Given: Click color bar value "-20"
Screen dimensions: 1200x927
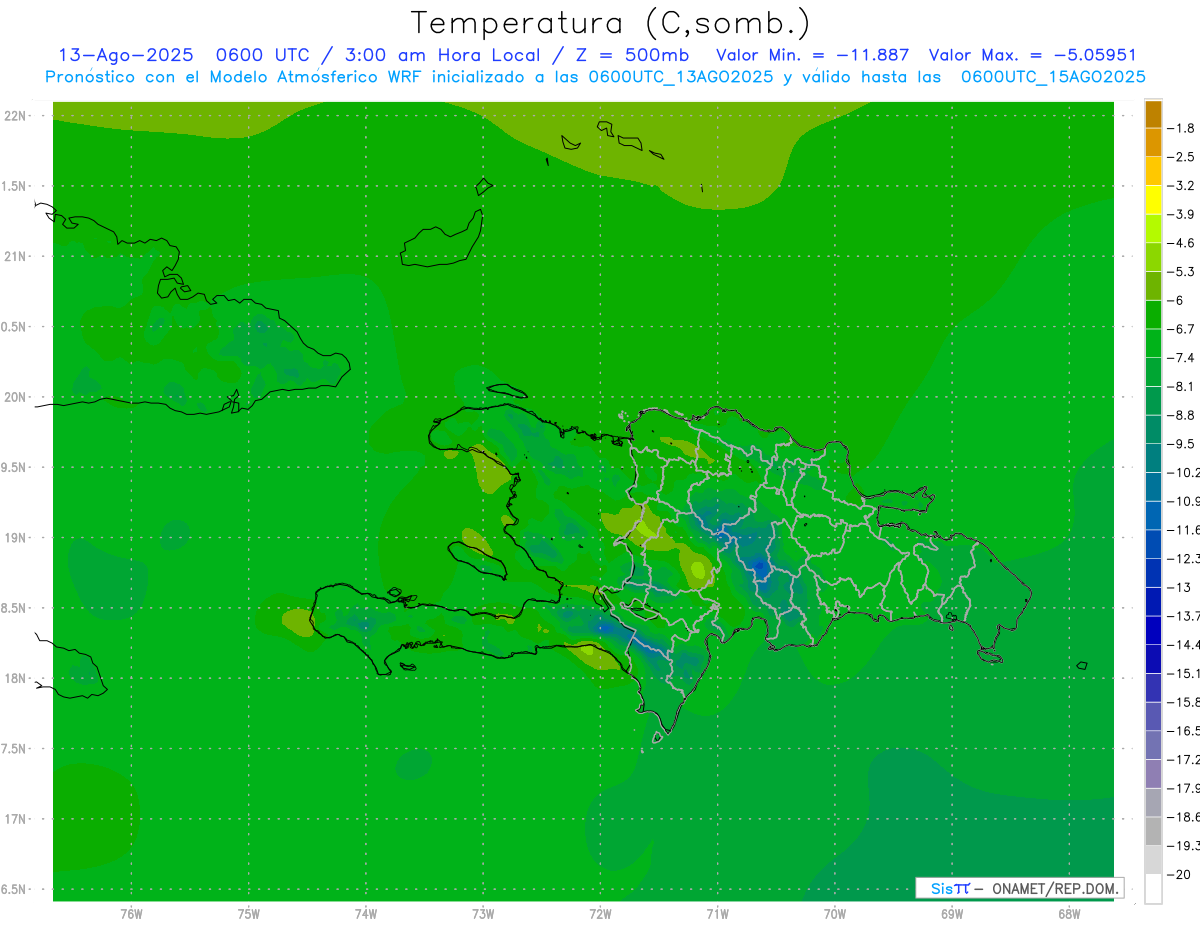Looking at the screenshot, I should point(1179,875).
